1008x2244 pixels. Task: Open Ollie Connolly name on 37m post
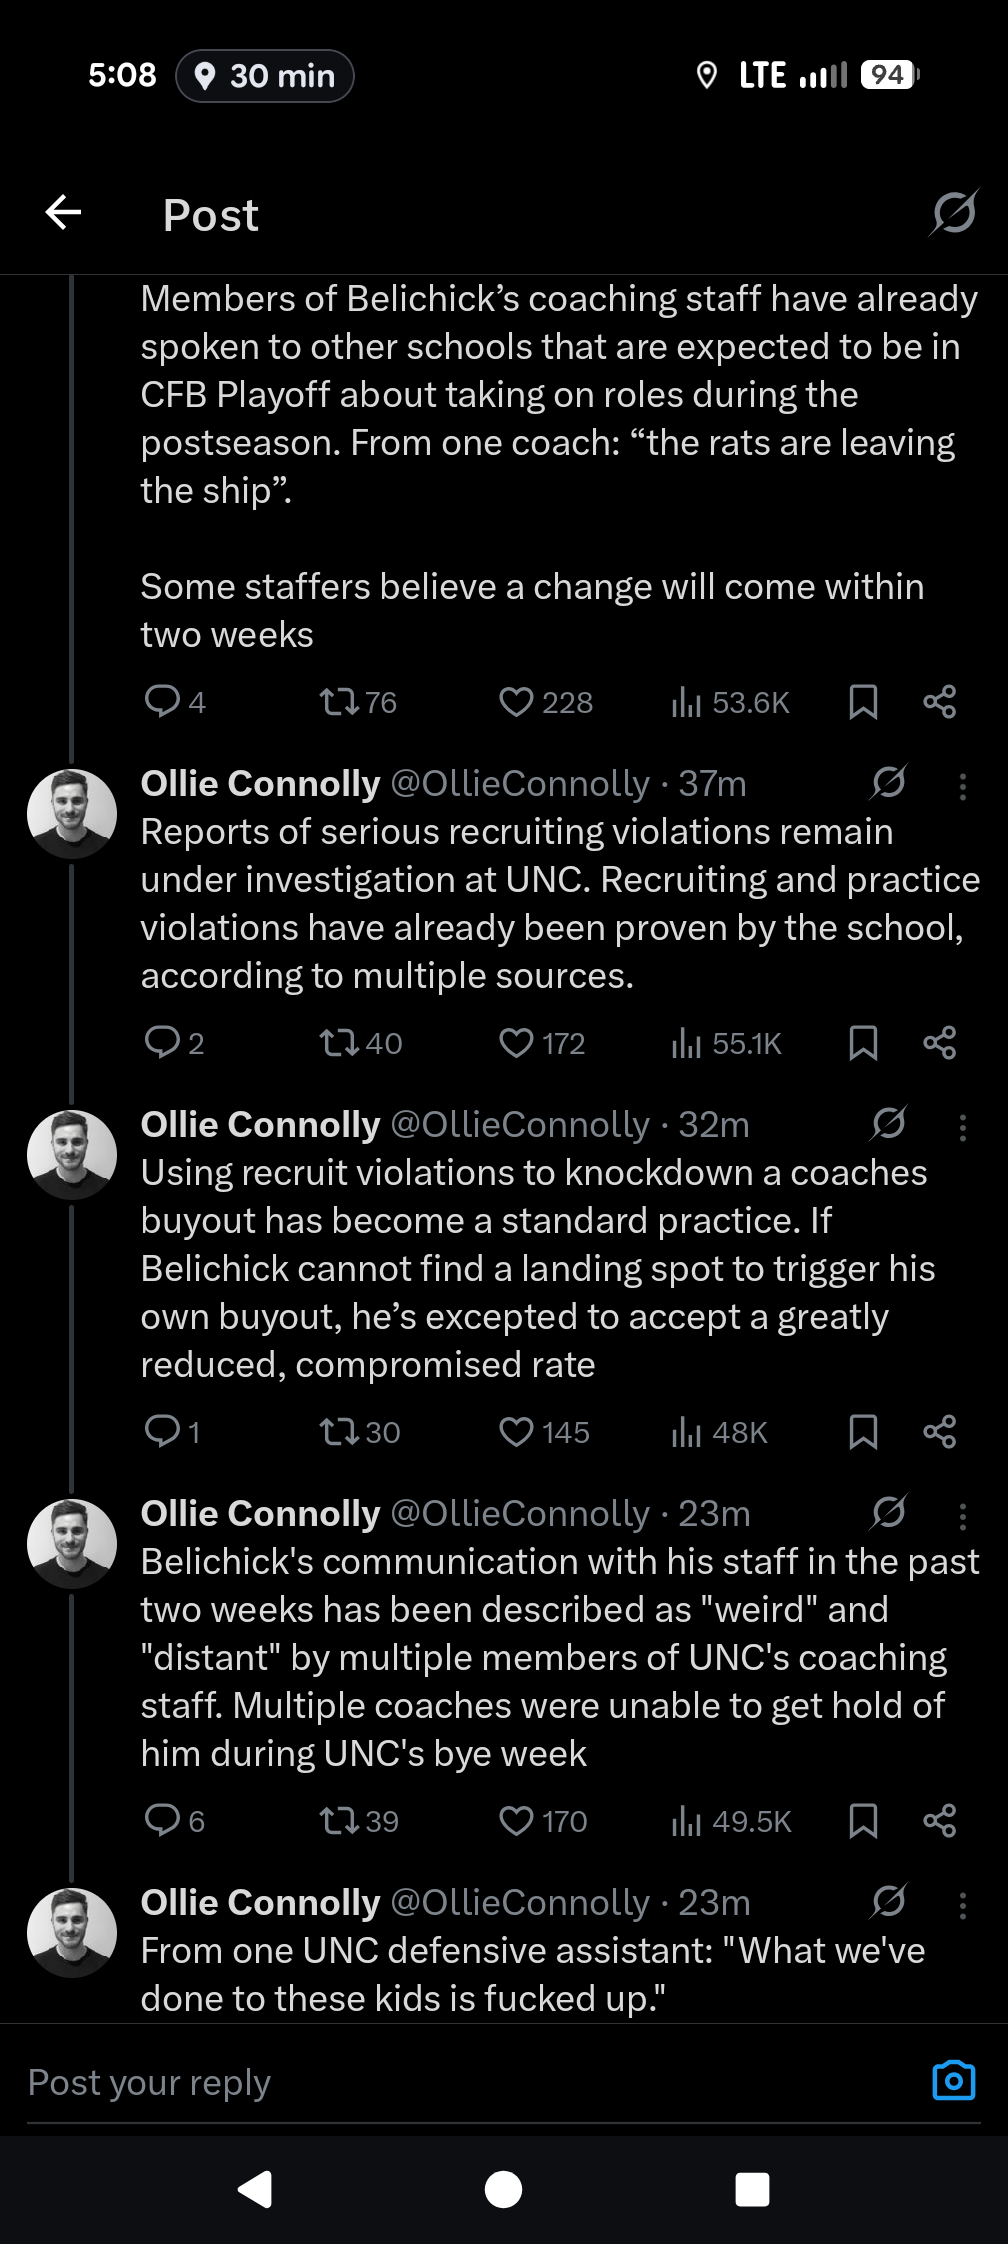pos(260,784)
